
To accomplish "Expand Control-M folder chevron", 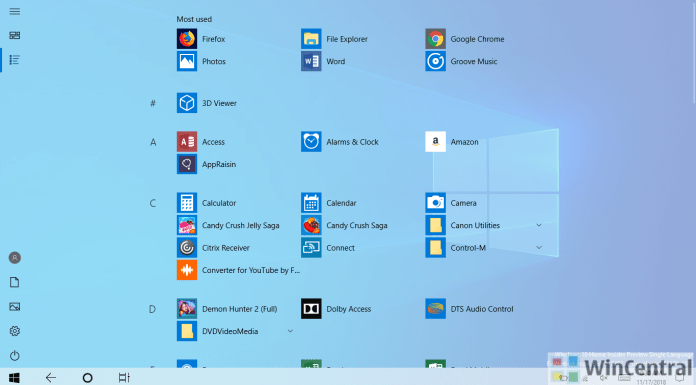I will [x=539, y=247].
